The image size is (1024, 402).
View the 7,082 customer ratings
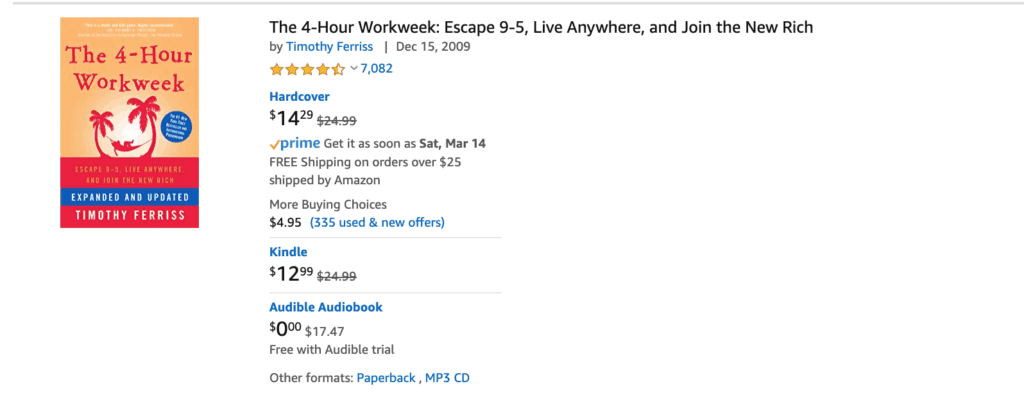click(376, 69)
